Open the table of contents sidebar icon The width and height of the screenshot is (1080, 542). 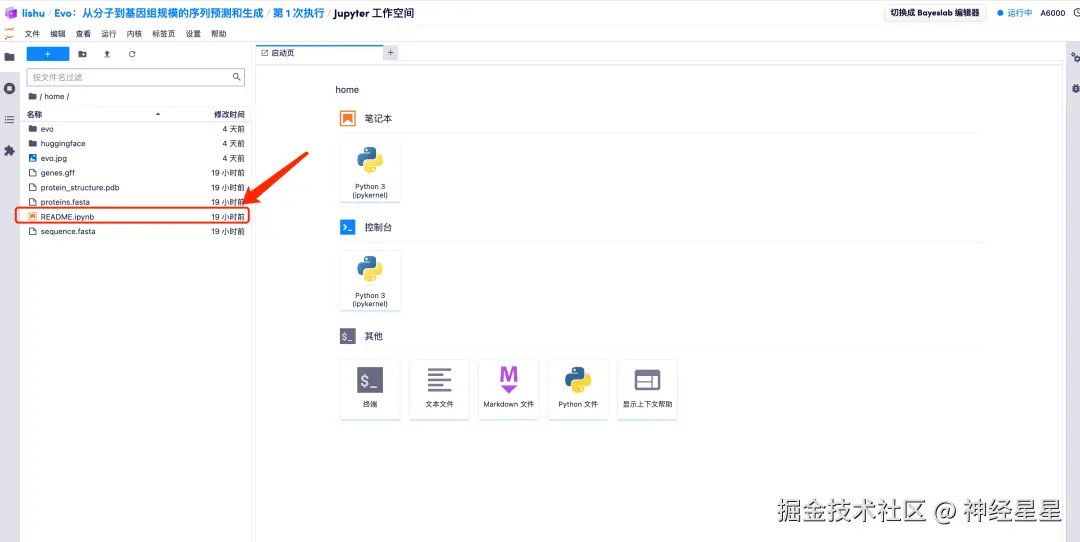tap(10, 120)
